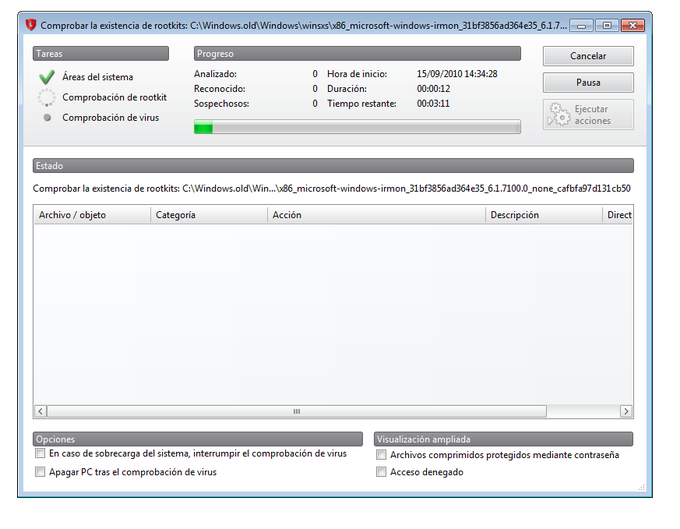The height and width of the screenshot is (529, 680).
Task: Select the Áreas del sistema task
Action: coord(98,77)
